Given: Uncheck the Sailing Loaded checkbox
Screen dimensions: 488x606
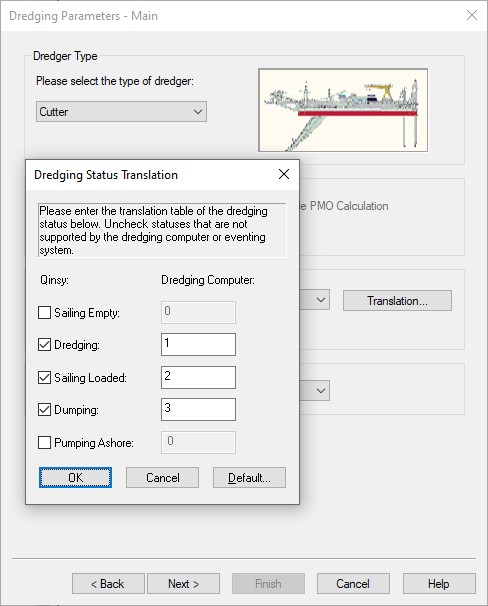Looking at the screenshot, I should (44, 378).
